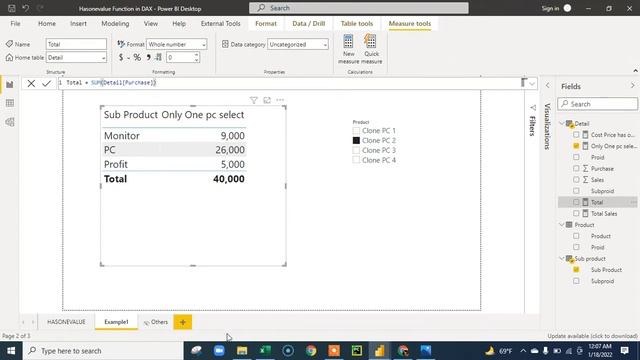Viewport: 640px width, 360px height.
Task: Uncheck the Sub Product field checkbox
Action: [x=576, y=270]
